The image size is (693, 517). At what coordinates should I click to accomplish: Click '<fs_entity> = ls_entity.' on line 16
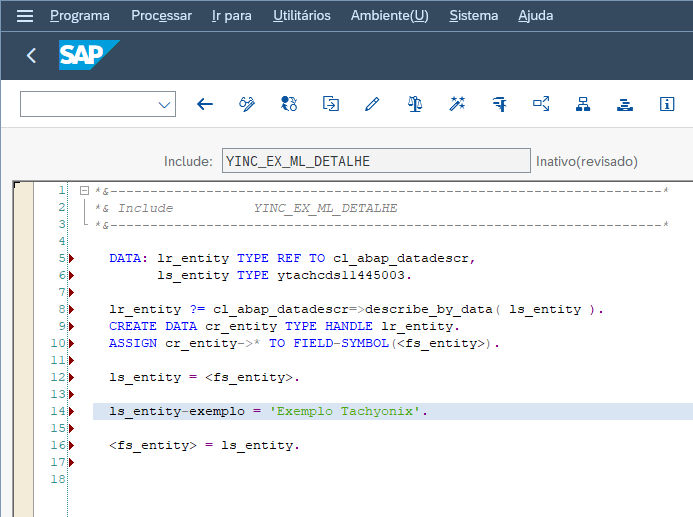(204, 445)
